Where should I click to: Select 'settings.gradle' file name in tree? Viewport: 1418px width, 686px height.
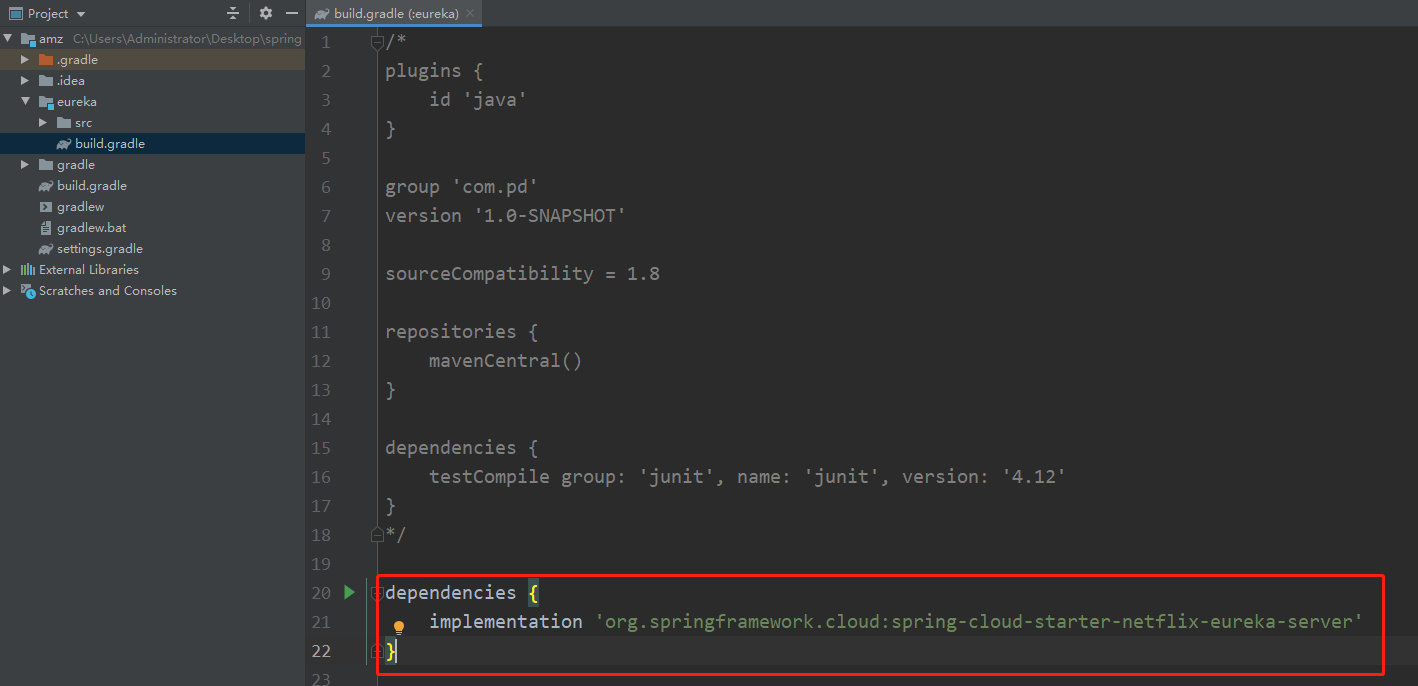[100, 249]
